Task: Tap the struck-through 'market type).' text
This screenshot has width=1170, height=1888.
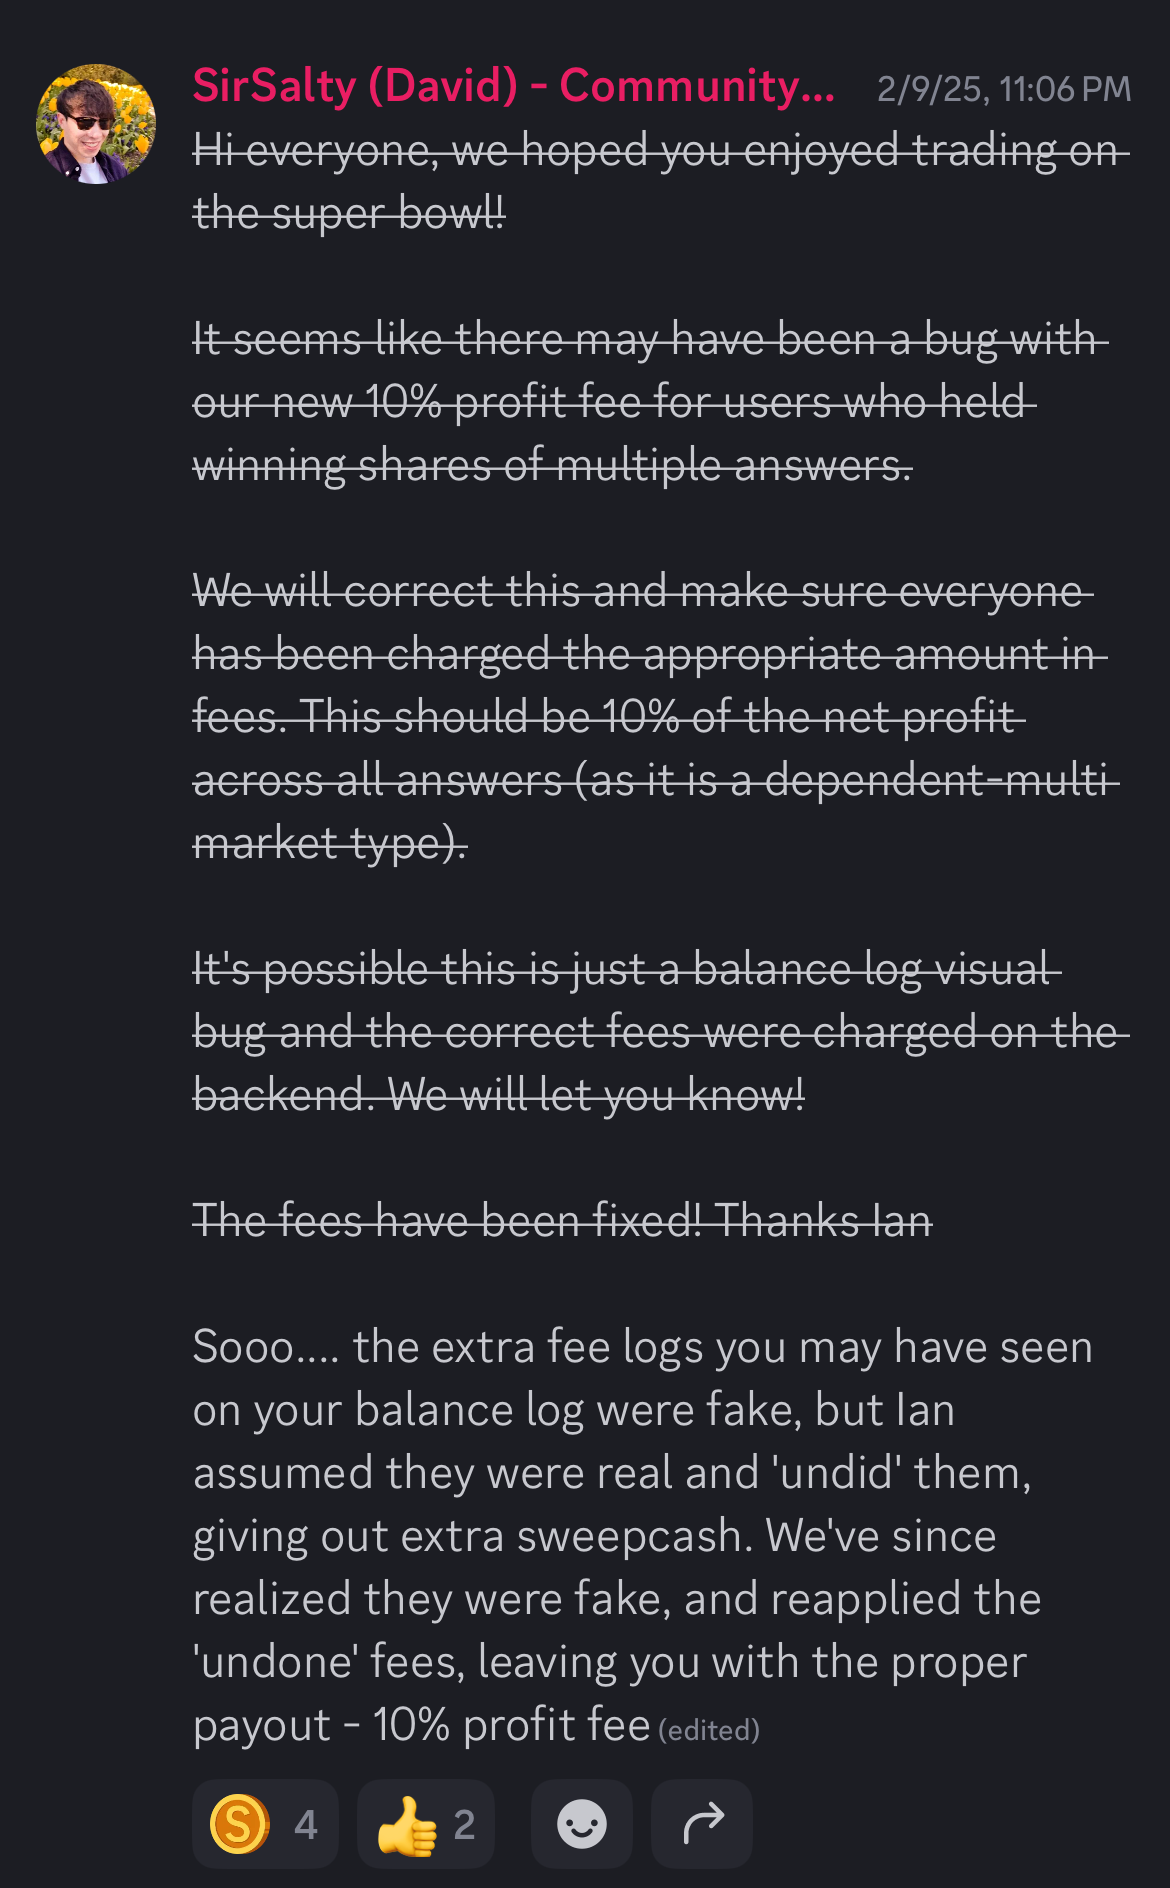Action: click(x=330, y=843)
